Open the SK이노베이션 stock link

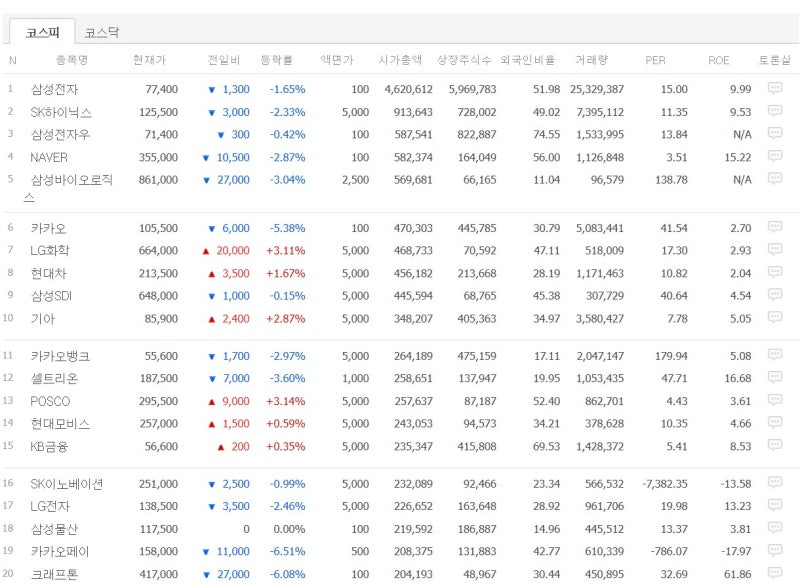[x=67, y=484]
